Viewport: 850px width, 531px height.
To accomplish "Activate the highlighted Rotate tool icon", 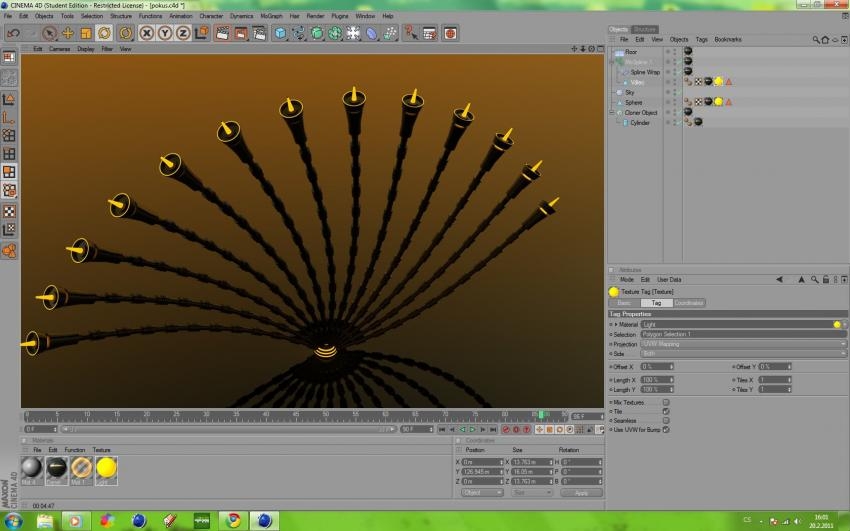I will pos(104,34).
